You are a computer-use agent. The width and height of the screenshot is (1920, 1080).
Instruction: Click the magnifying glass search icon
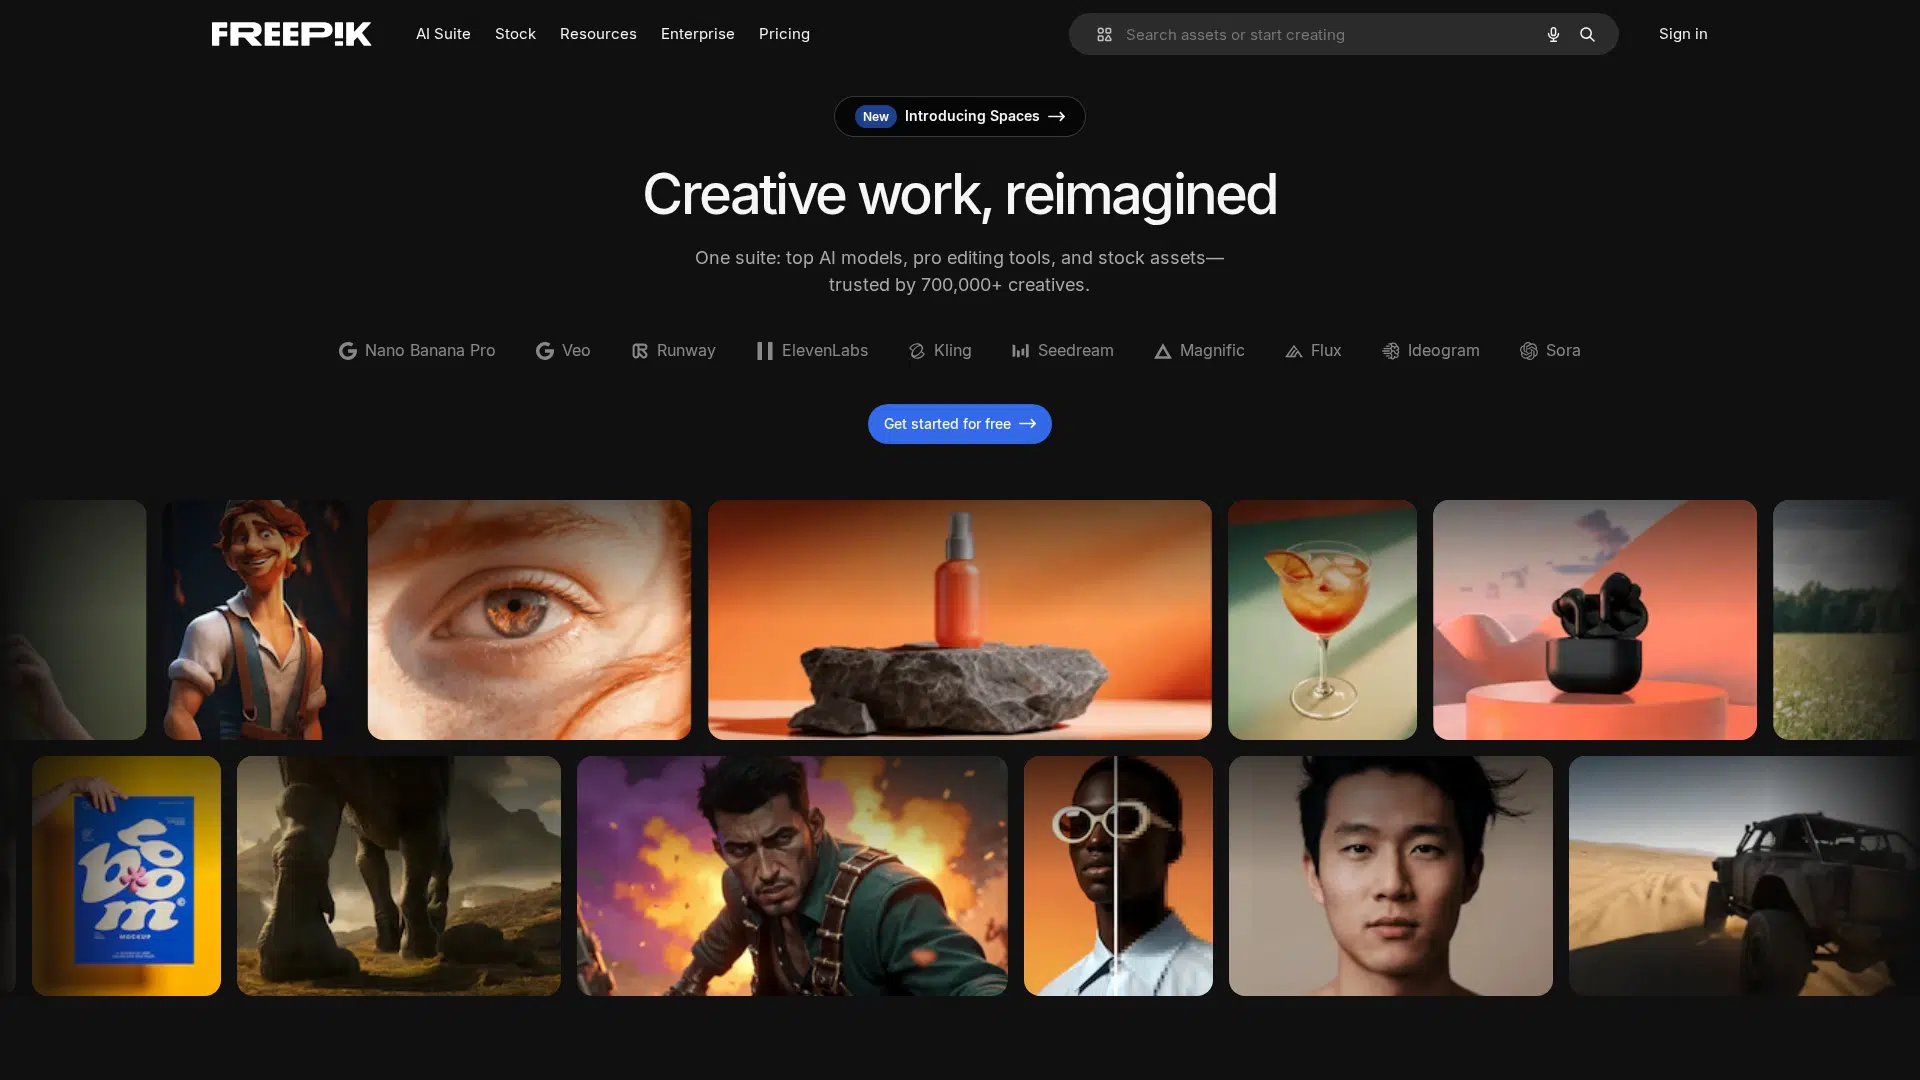[x=1587, y=35]
